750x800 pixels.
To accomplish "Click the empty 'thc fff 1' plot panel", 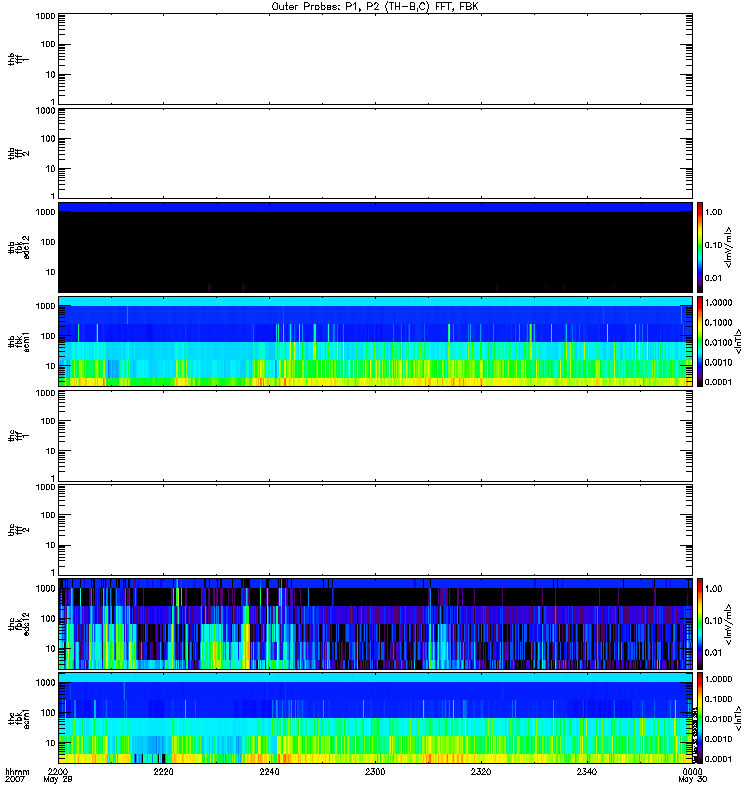I will 375,436.
